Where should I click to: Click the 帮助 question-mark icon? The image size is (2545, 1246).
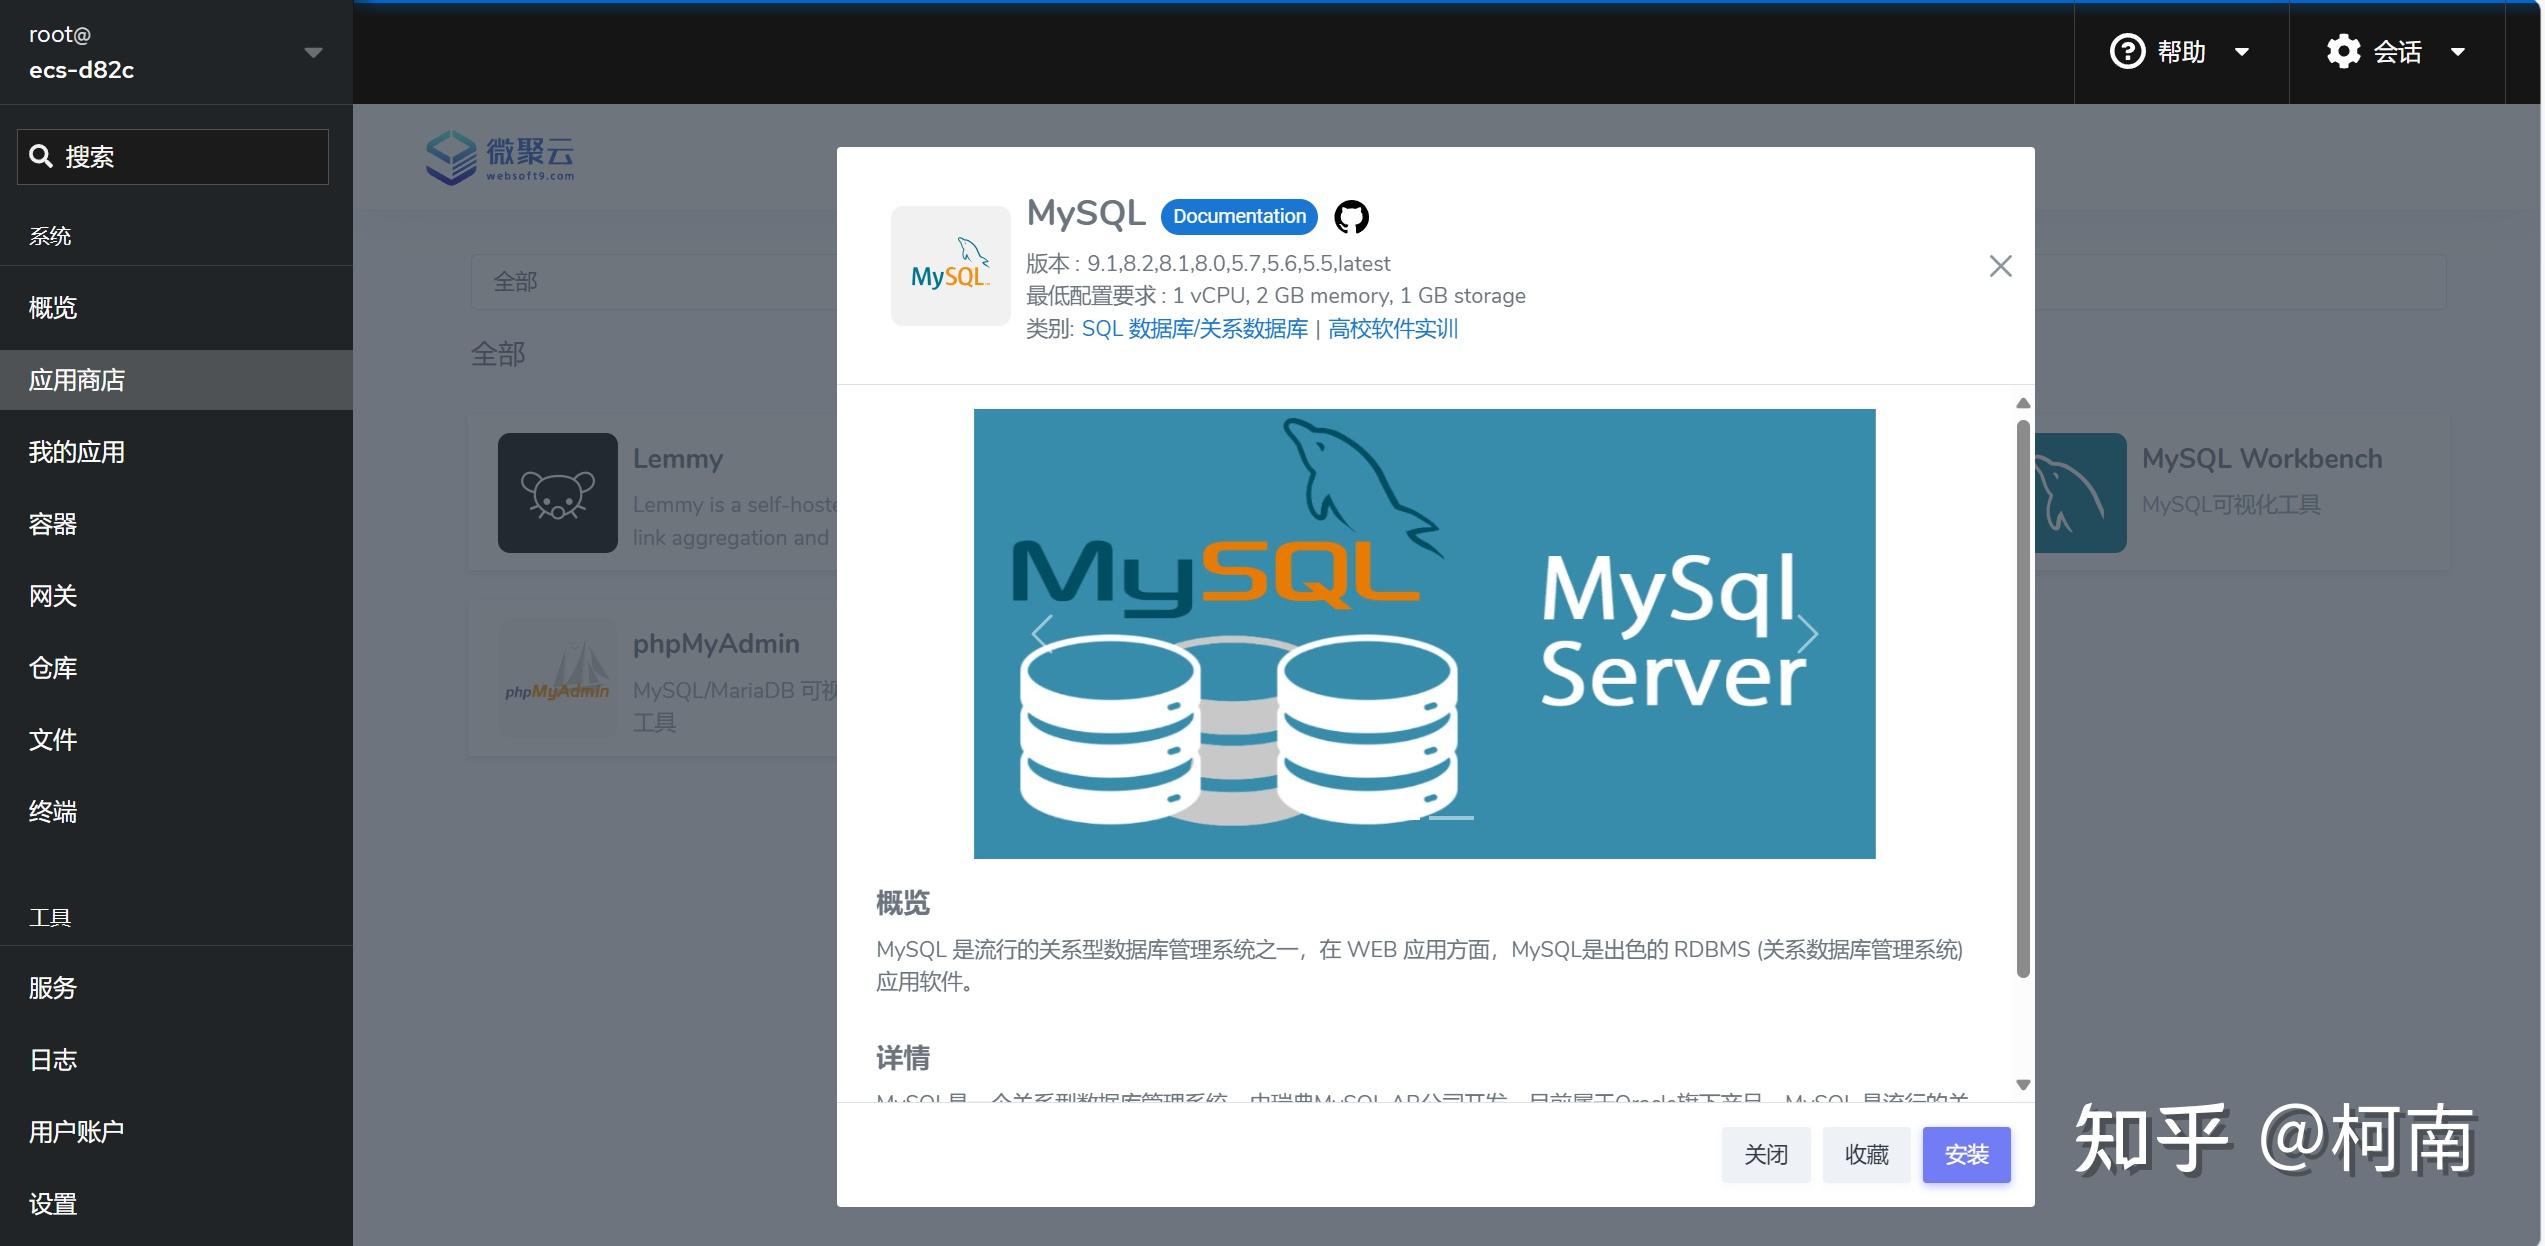(2128, 51)
